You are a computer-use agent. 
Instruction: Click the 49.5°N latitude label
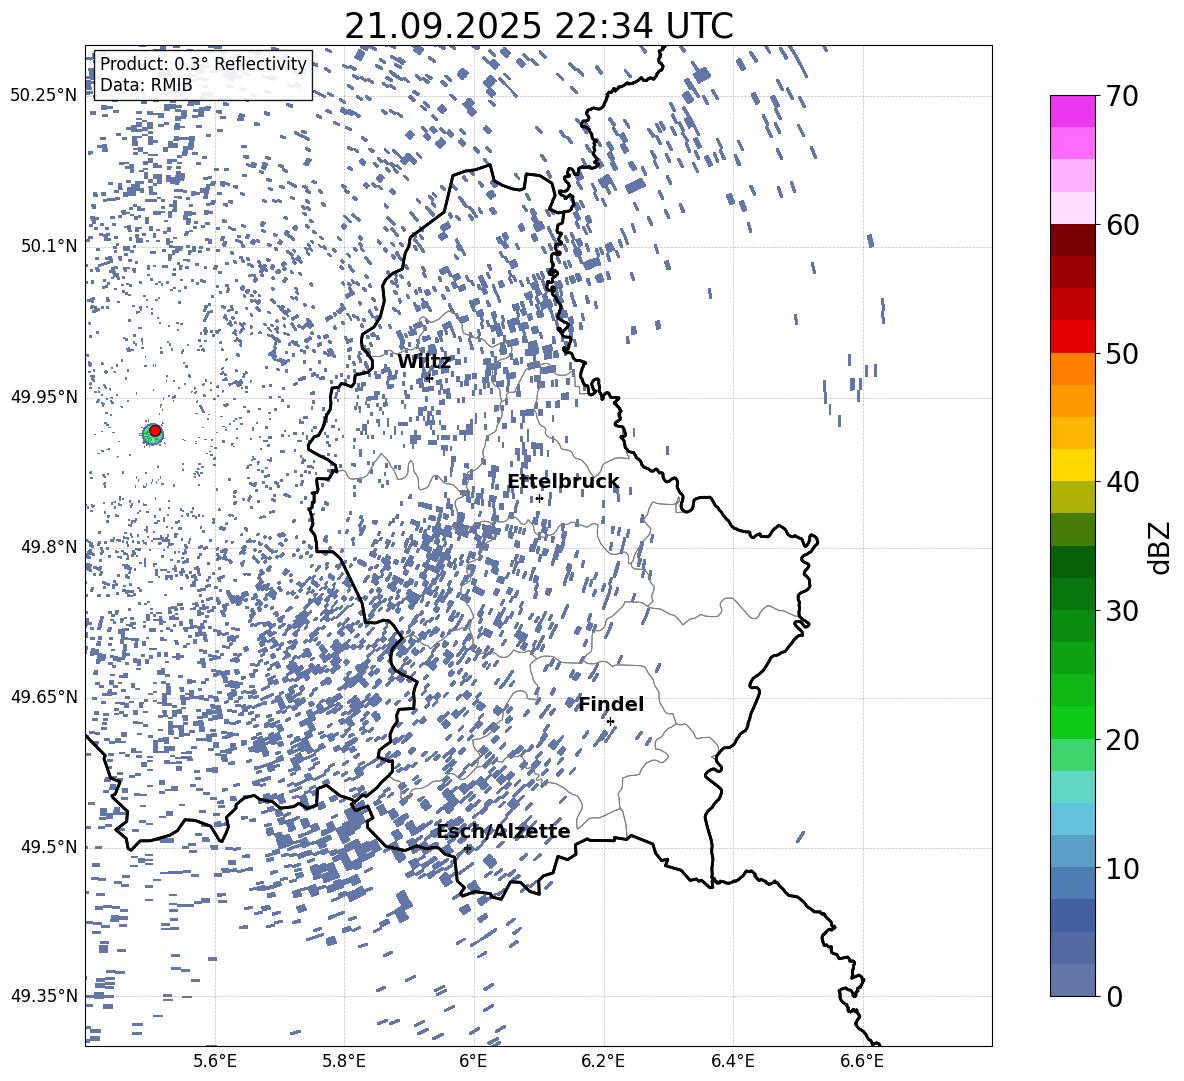[49, 847]
